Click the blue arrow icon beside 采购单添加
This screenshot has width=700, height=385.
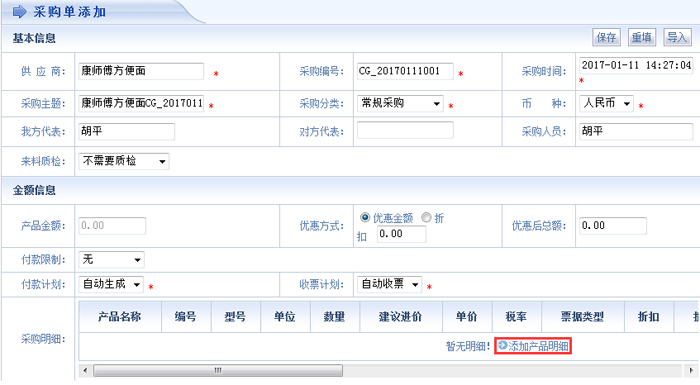[19, 11]
